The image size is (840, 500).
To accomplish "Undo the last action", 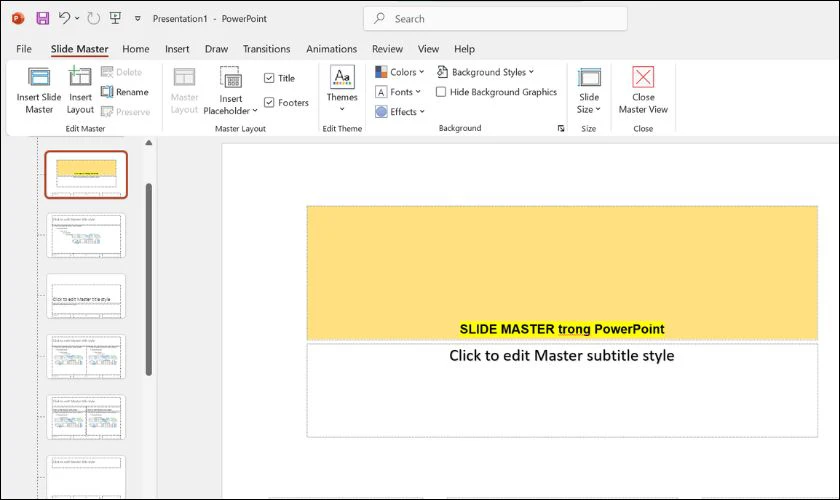I will (64, 18).
